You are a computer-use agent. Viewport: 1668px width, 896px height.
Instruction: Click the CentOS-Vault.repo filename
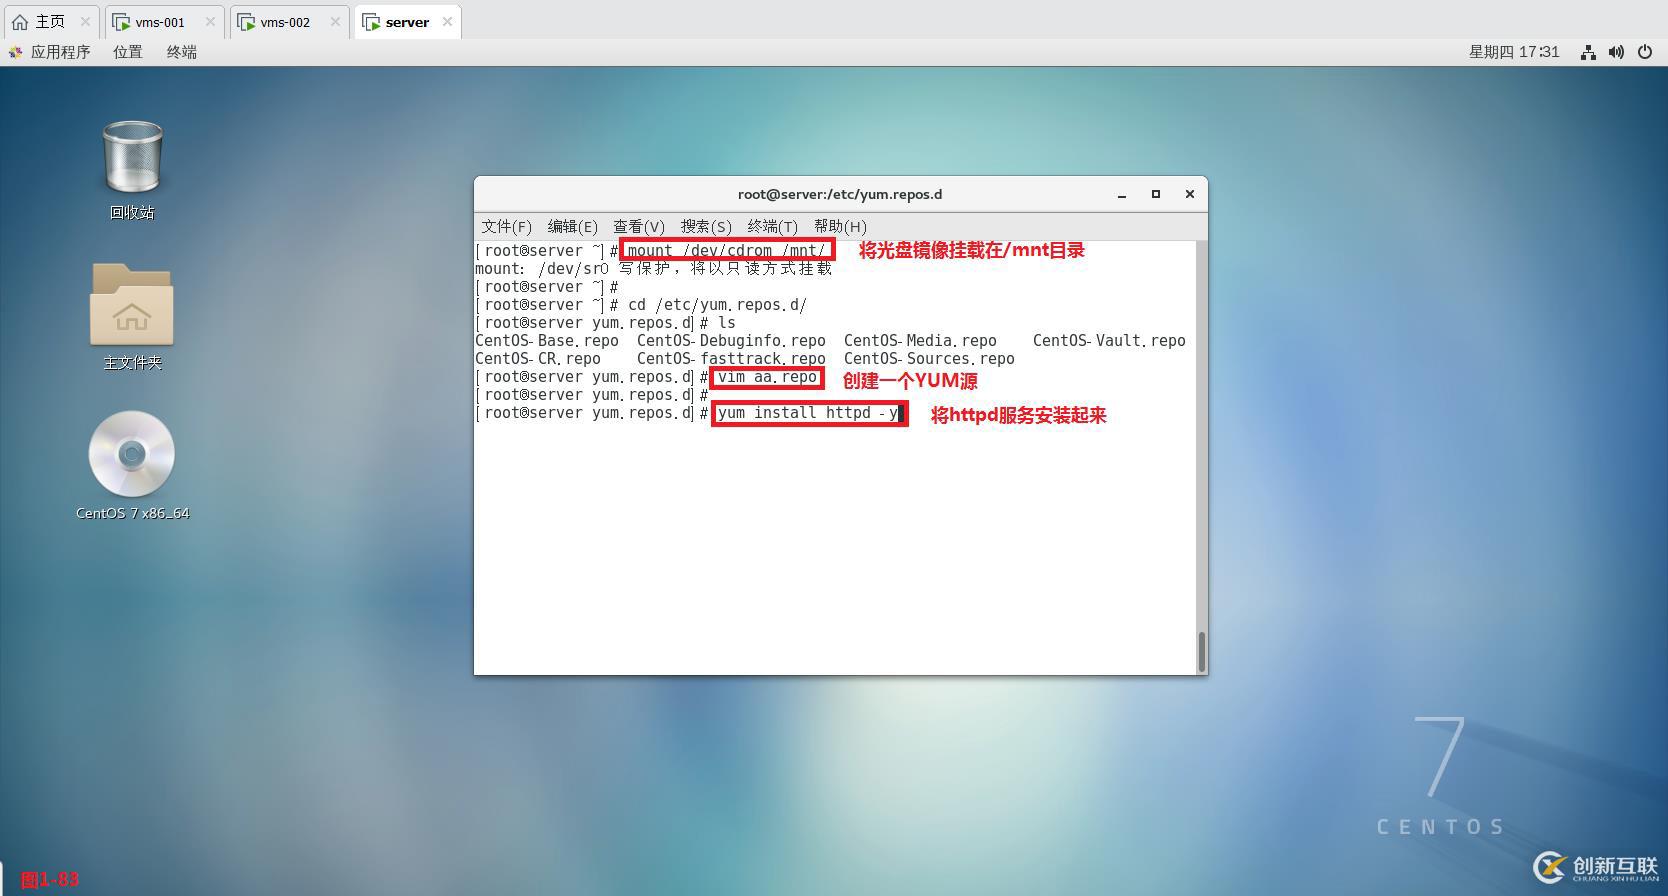coord(1109,341)
